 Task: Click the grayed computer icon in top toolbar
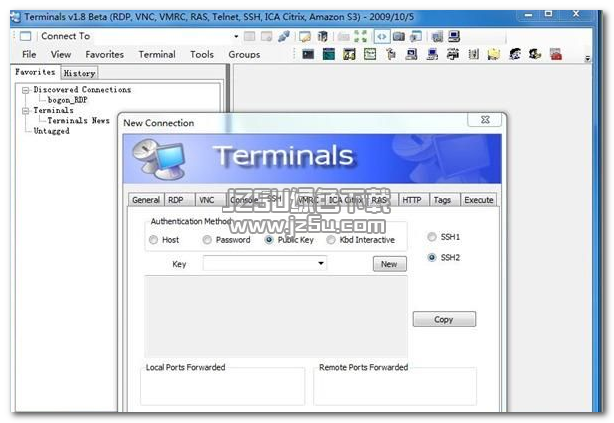pyautogui.click(x=437, y=36)
